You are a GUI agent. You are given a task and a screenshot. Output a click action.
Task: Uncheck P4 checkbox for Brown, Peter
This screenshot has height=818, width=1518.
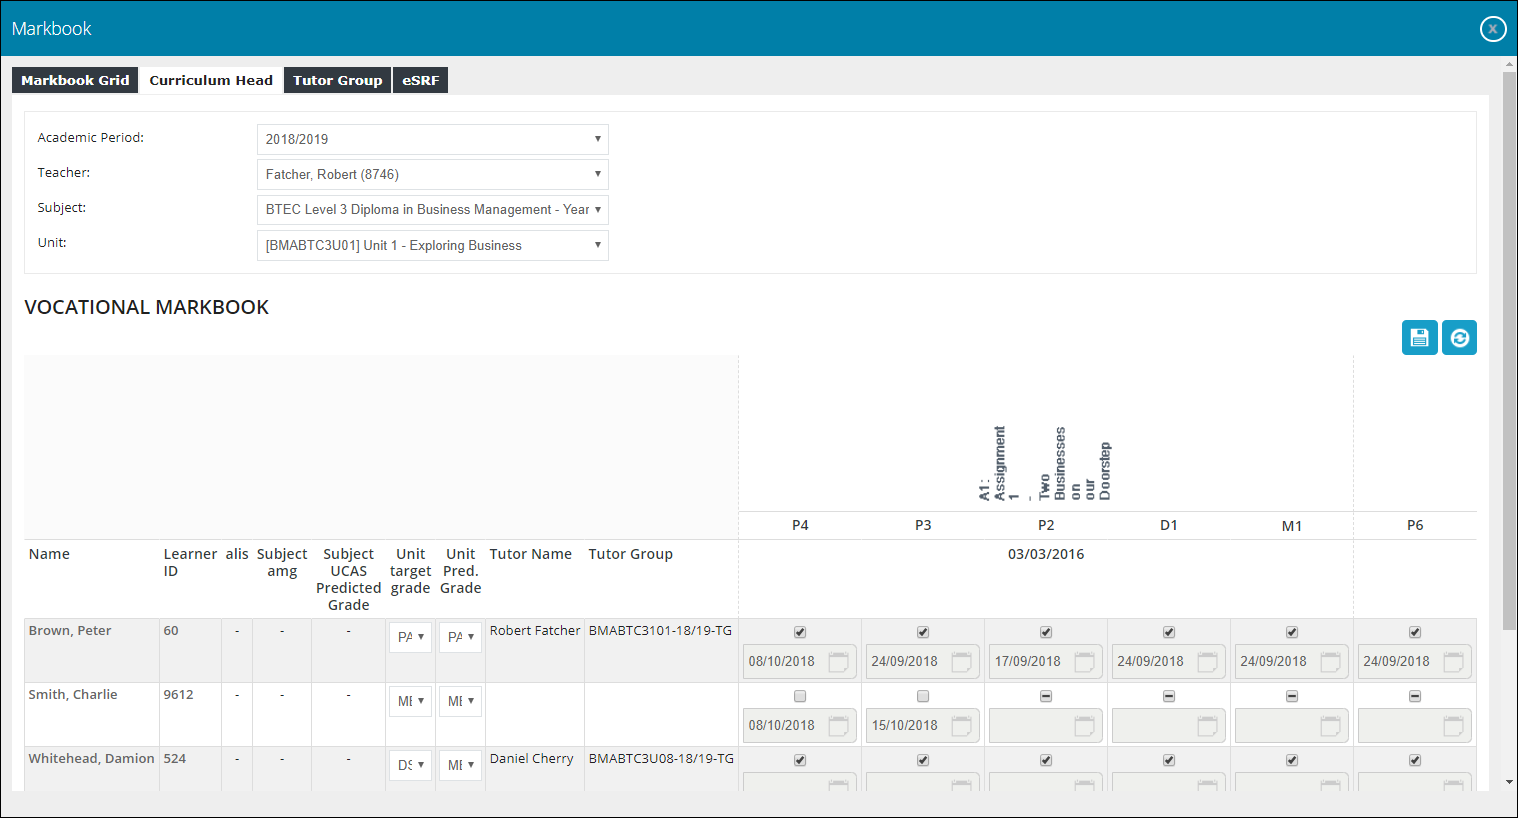[x=800, y=632]
